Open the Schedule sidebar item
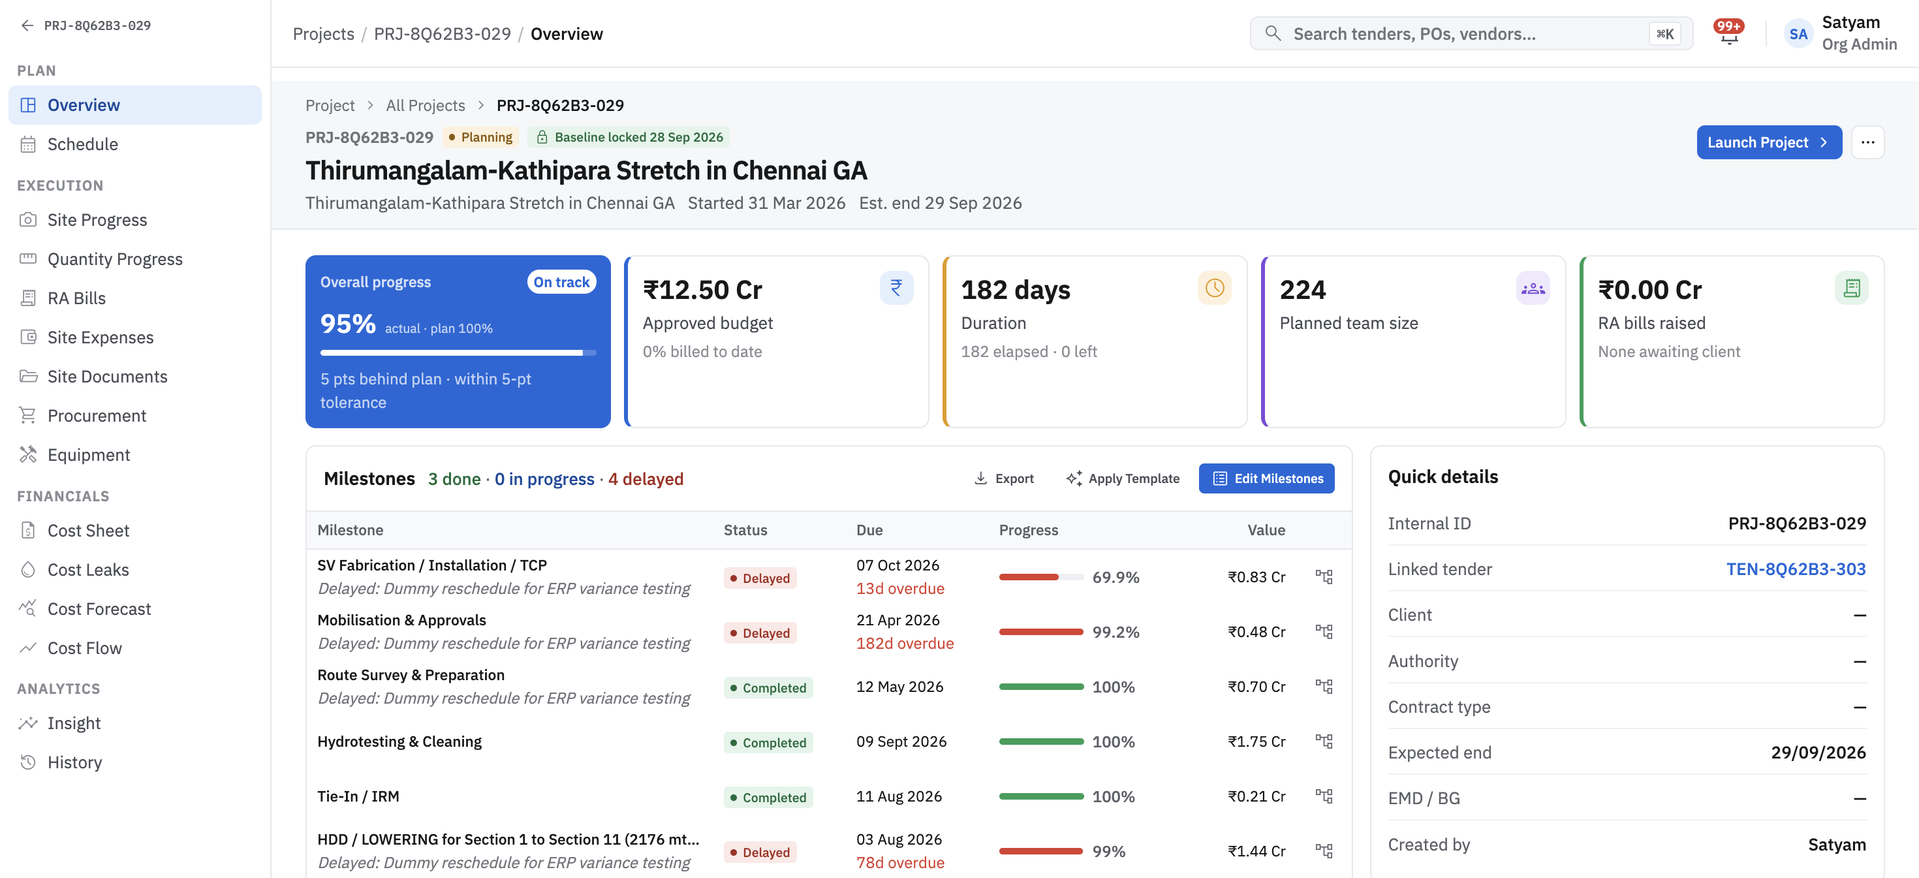The width and height of the screenshot is (1919, 878). point(135,144)
